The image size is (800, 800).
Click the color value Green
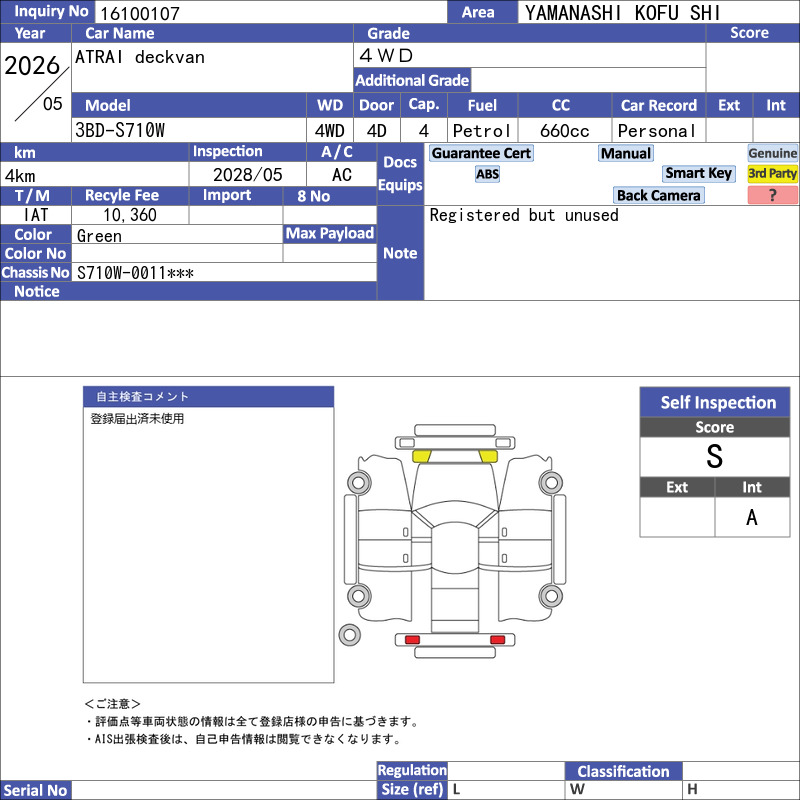click(99, 236)
